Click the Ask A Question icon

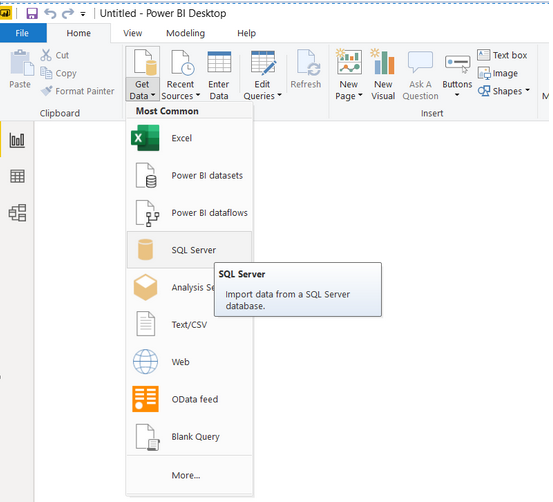[x=420, y=62]
